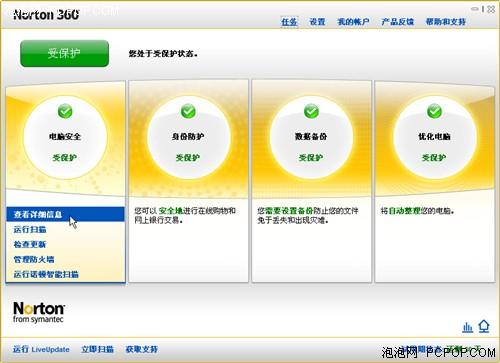
Task: Open the 任务 (Tasks) menu
Action: [x=289, y=22]
